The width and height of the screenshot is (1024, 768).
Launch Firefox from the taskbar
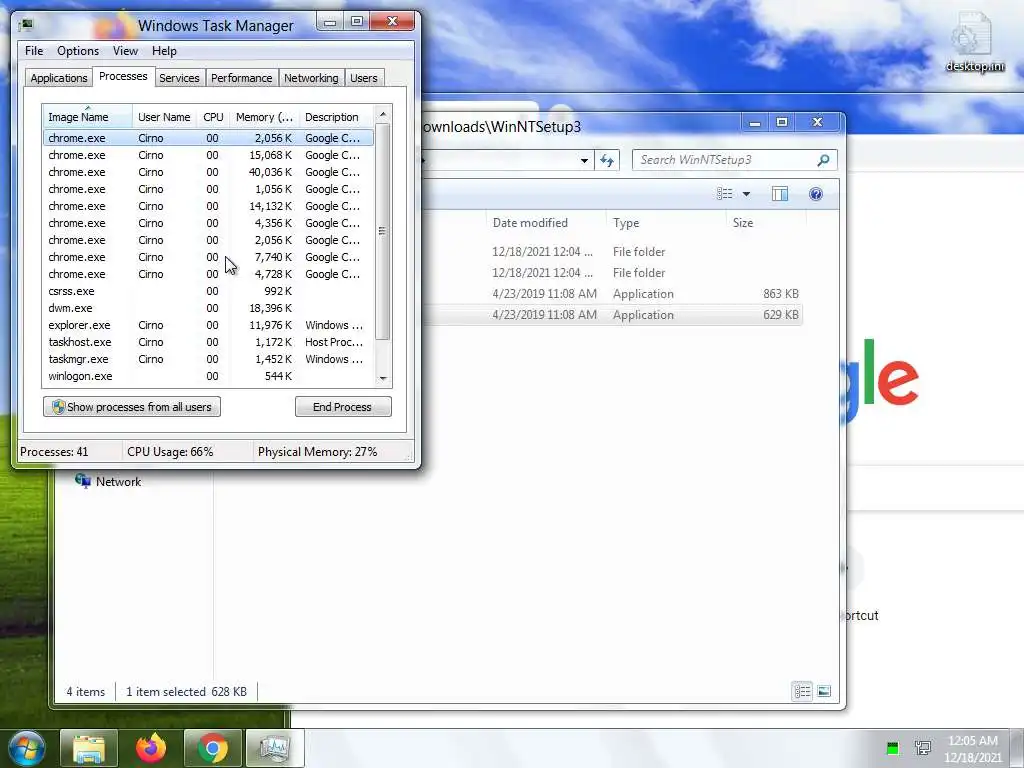point(151,748)
